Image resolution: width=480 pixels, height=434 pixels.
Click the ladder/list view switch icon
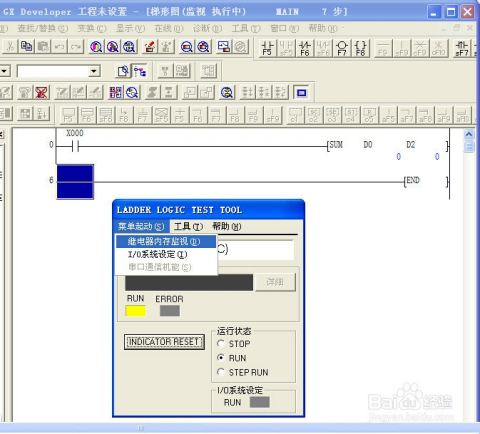[x=115, y=92]
